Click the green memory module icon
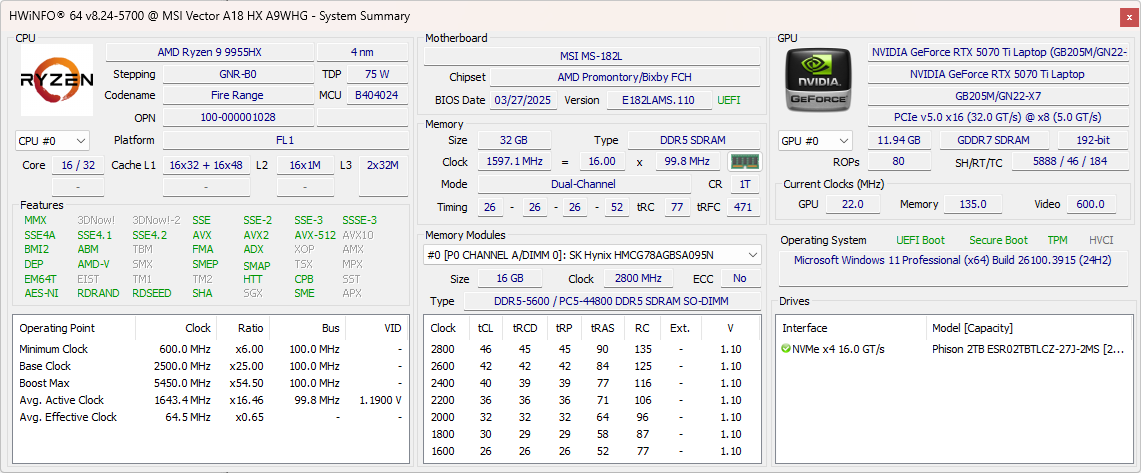 (x=743, y=162)
